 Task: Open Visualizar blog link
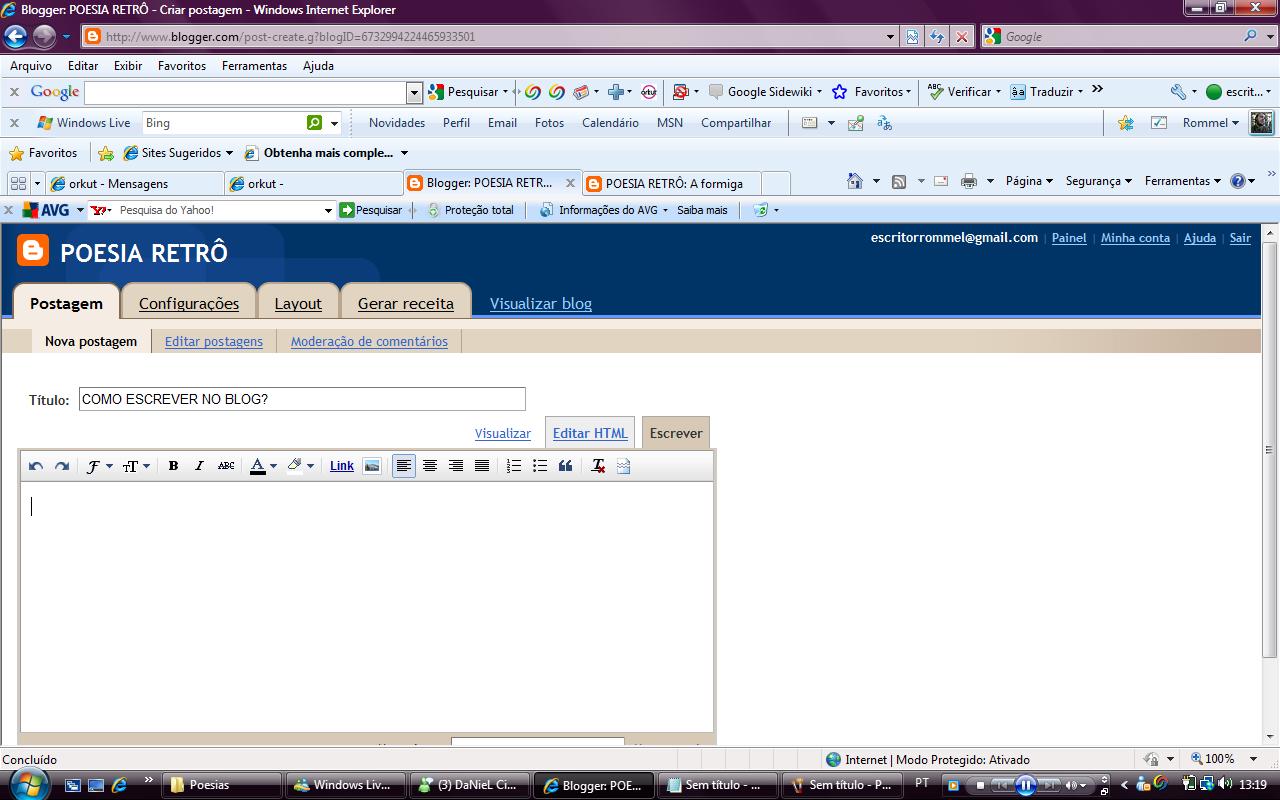tap(541, 303)
